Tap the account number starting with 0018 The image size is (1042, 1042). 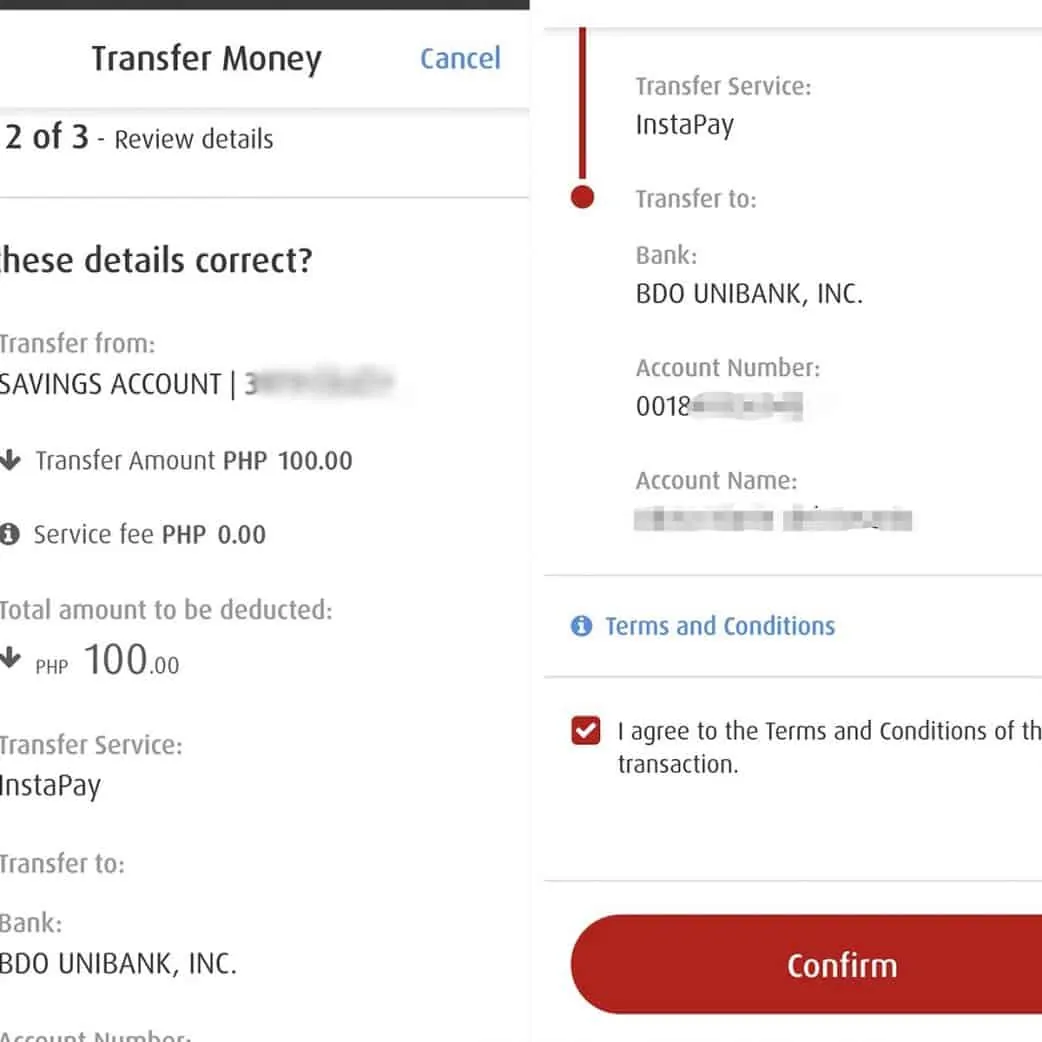click(719, 407)
